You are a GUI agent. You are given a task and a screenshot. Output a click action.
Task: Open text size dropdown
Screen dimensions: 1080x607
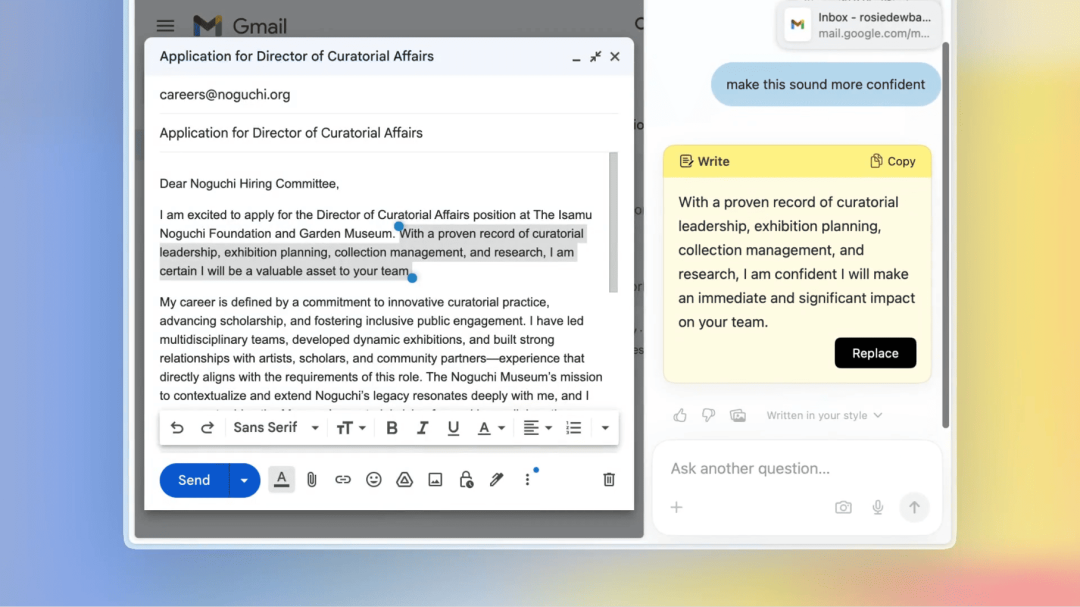tap(351, 428)
